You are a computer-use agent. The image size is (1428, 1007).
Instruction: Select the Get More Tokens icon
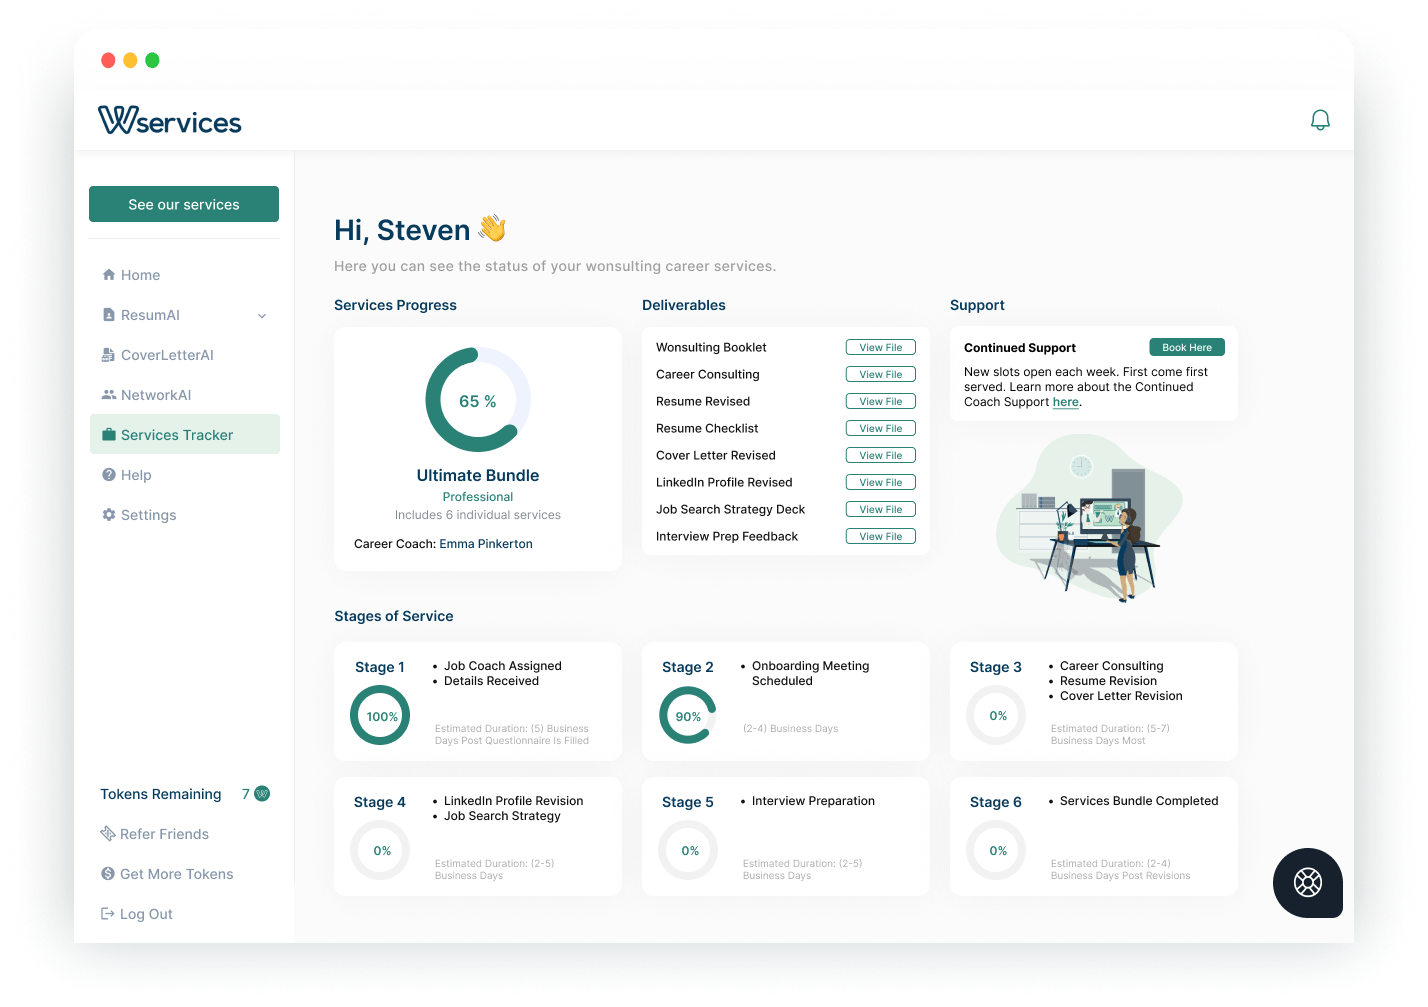(x=107, y=873)
